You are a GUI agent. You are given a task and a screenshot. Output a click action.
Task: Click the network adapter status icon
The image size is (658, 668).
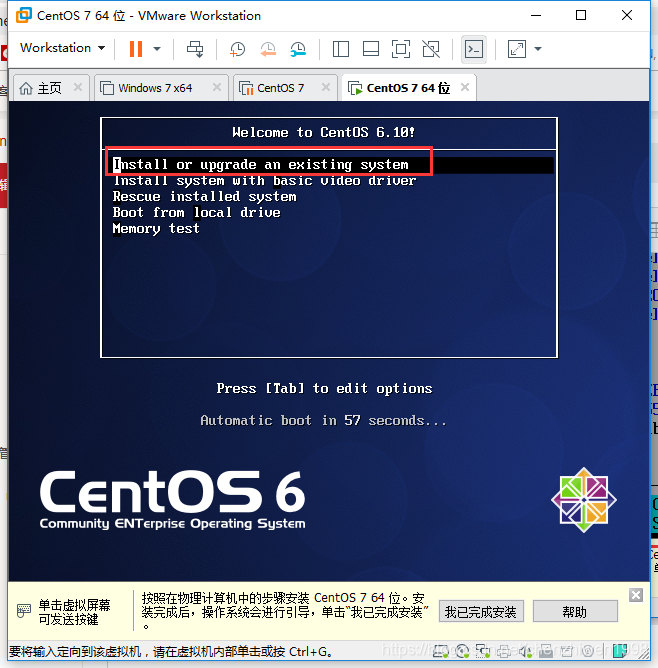pos(483,651)
